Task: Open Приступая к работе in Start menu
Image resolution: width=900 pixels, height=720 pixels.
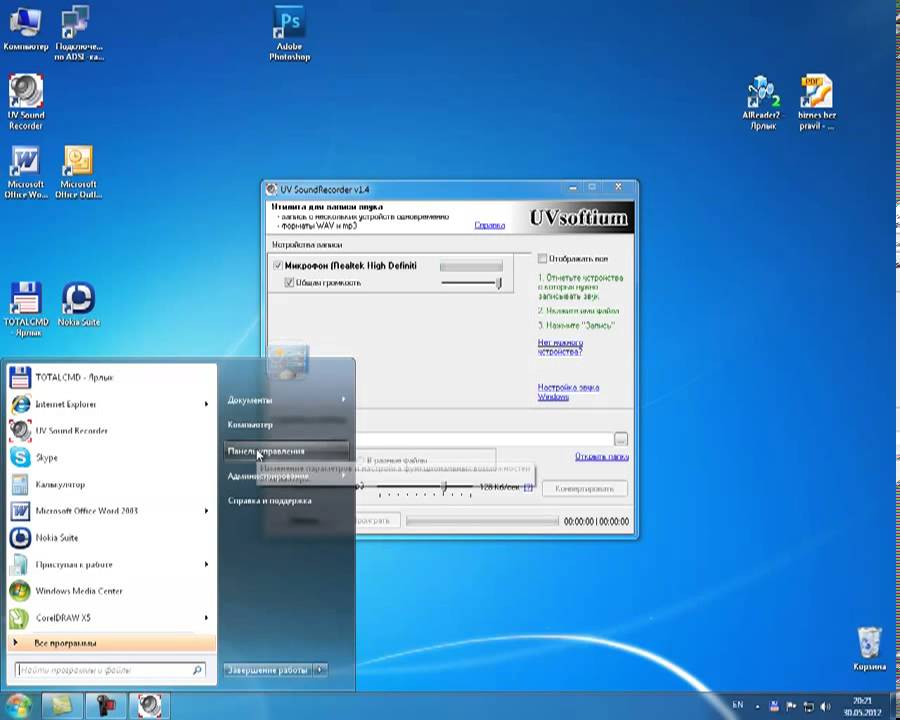Action: click(x=112, y=564)
